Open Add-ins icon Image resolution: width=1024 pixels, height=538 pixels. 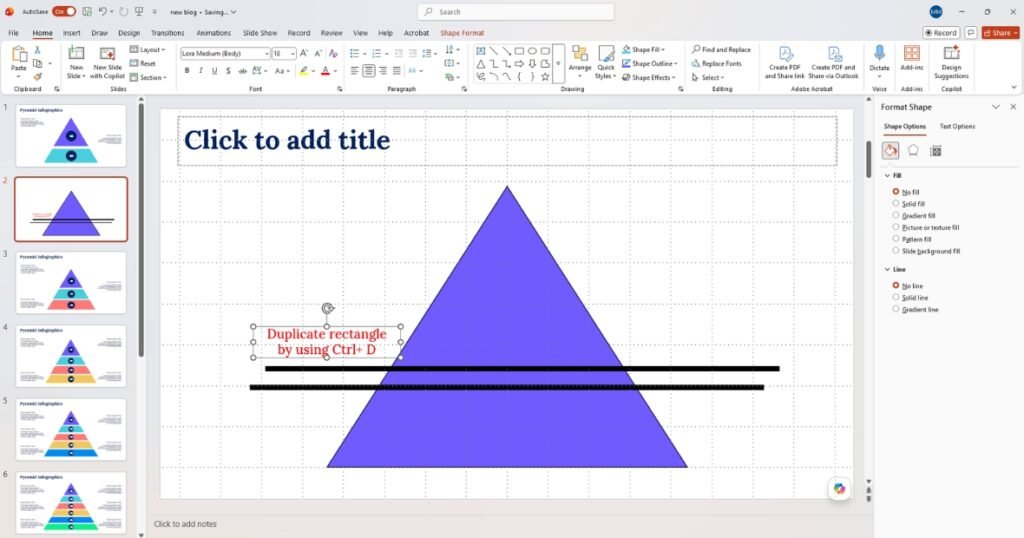912,54
